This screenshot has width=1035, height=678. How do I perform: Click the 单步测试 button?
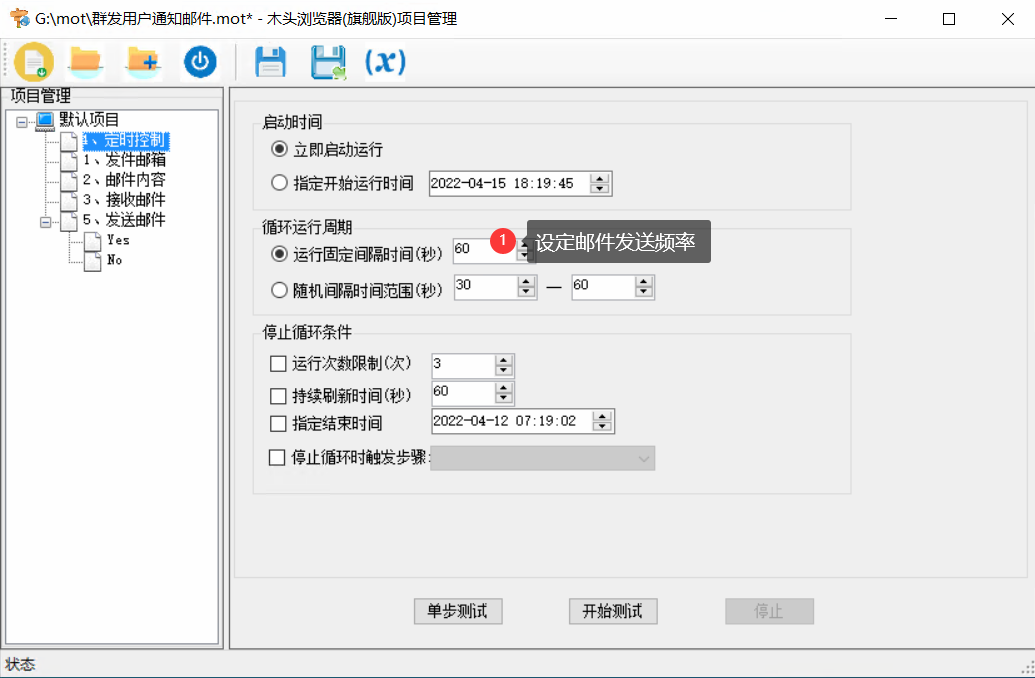pos(458,611)
